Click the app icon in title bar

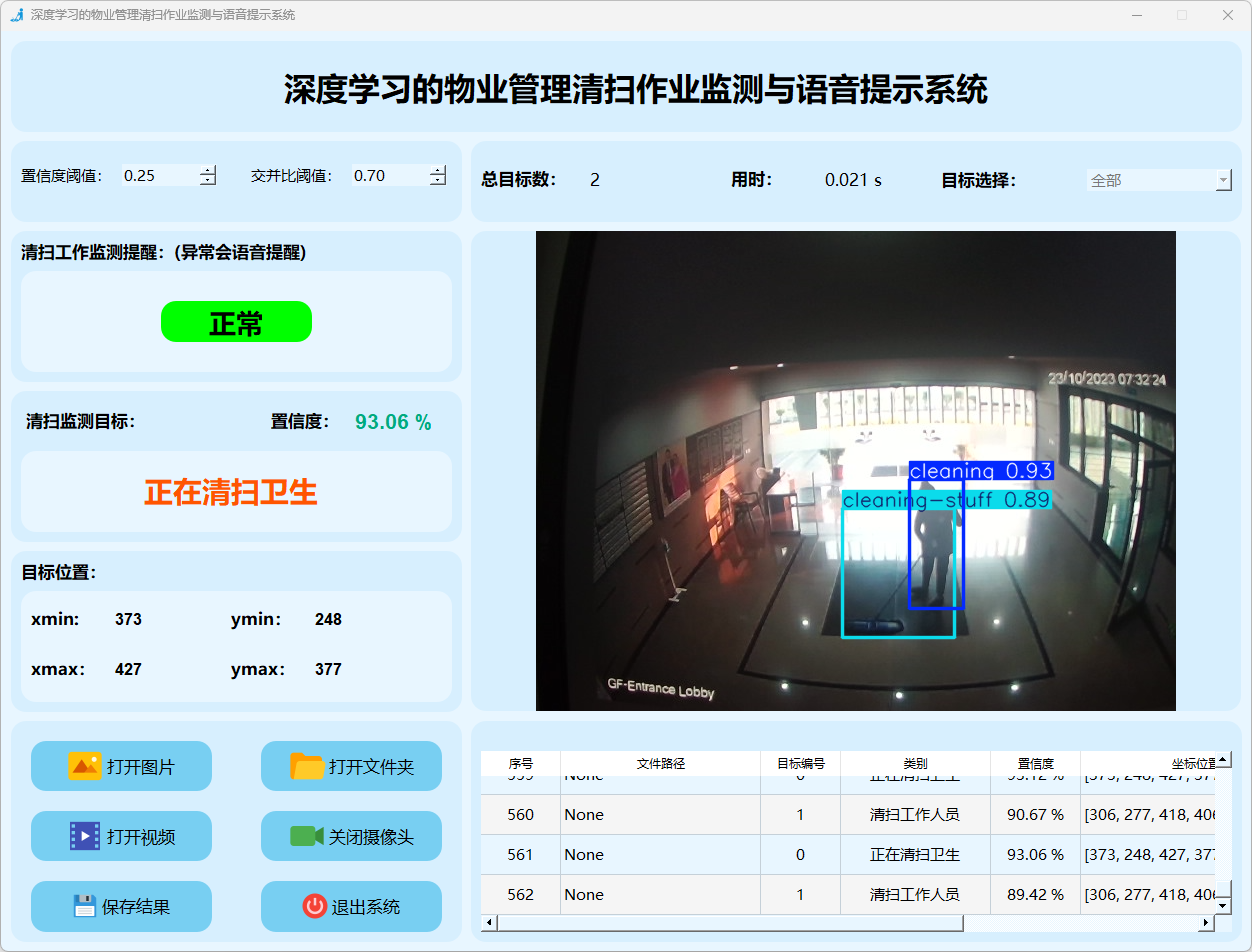click(x=16, y=15)
